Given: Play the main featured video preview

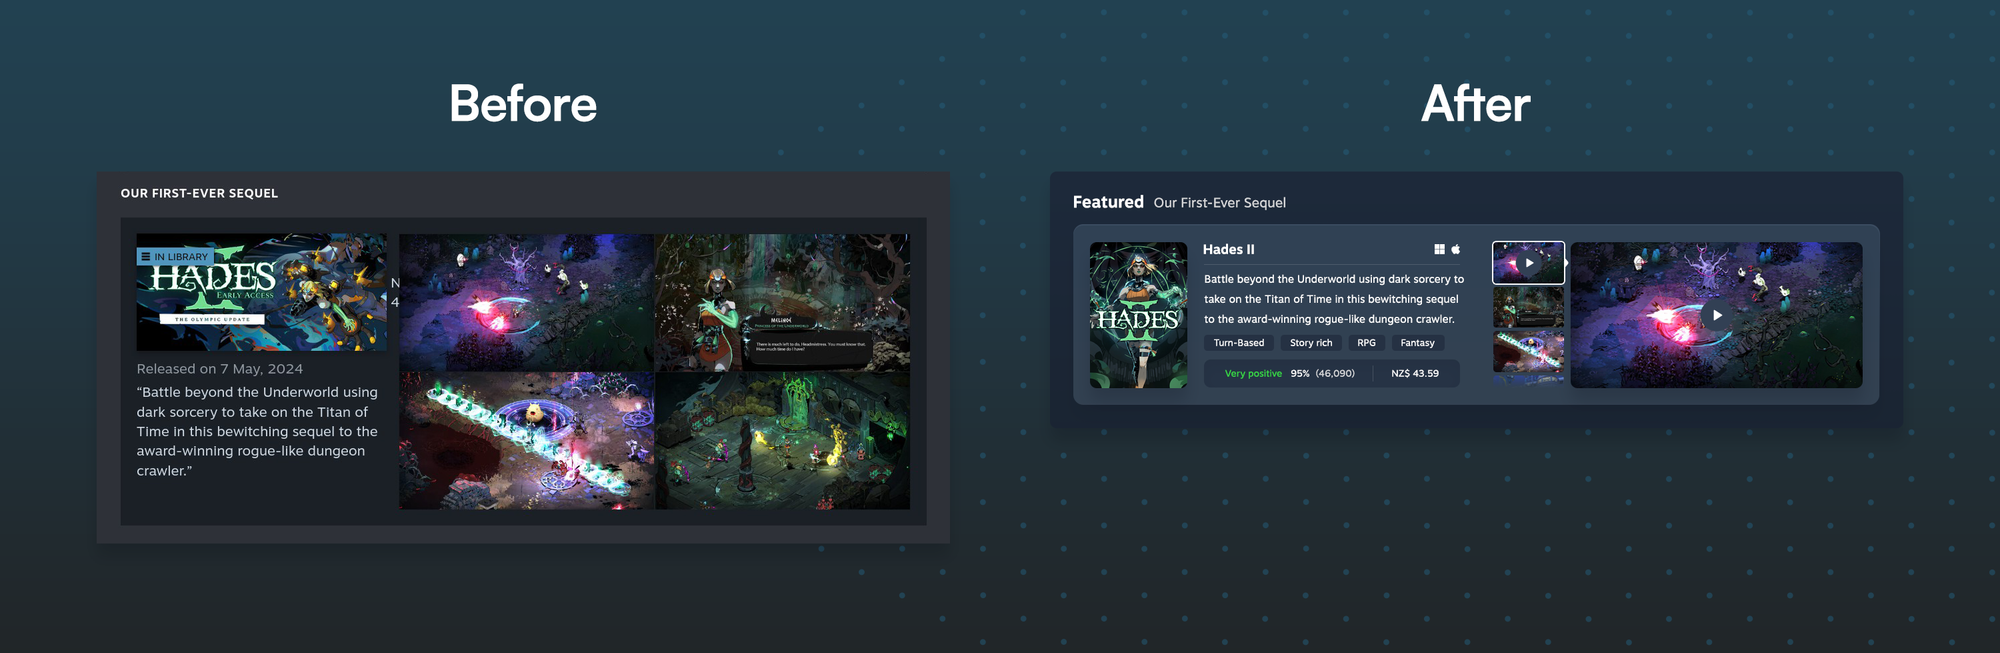Looking at the screenshot, I should pos(1716,315).
